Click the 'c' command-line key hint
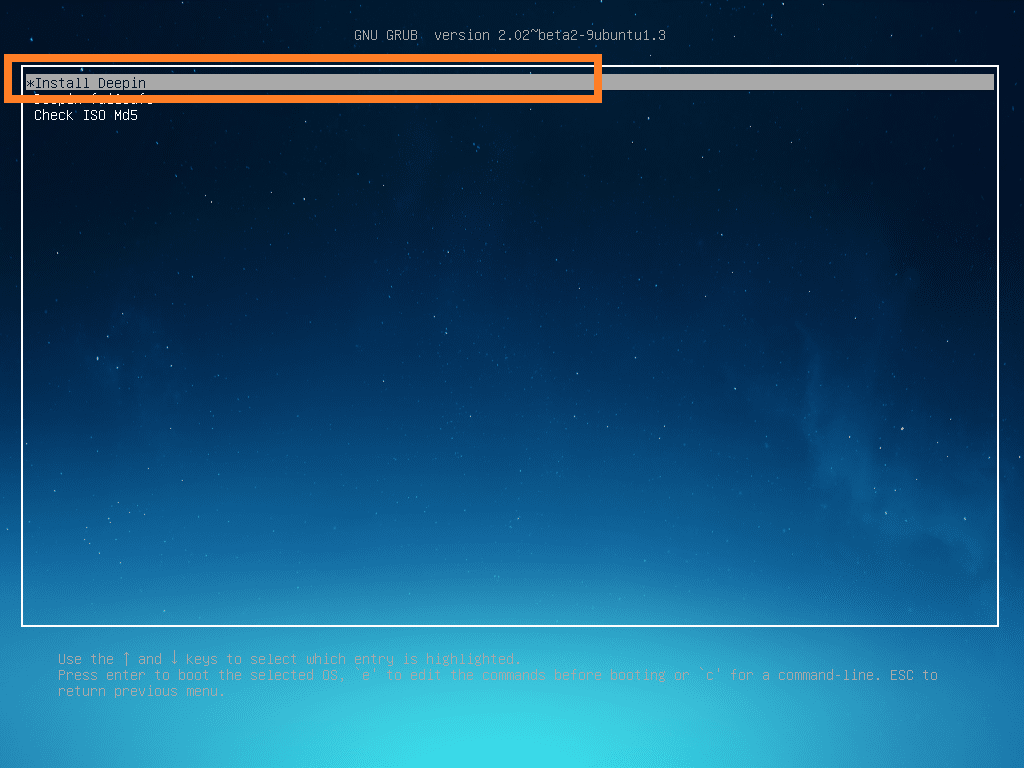The height and width of the screenshot is (768, 1024). (x=709, y=675)
